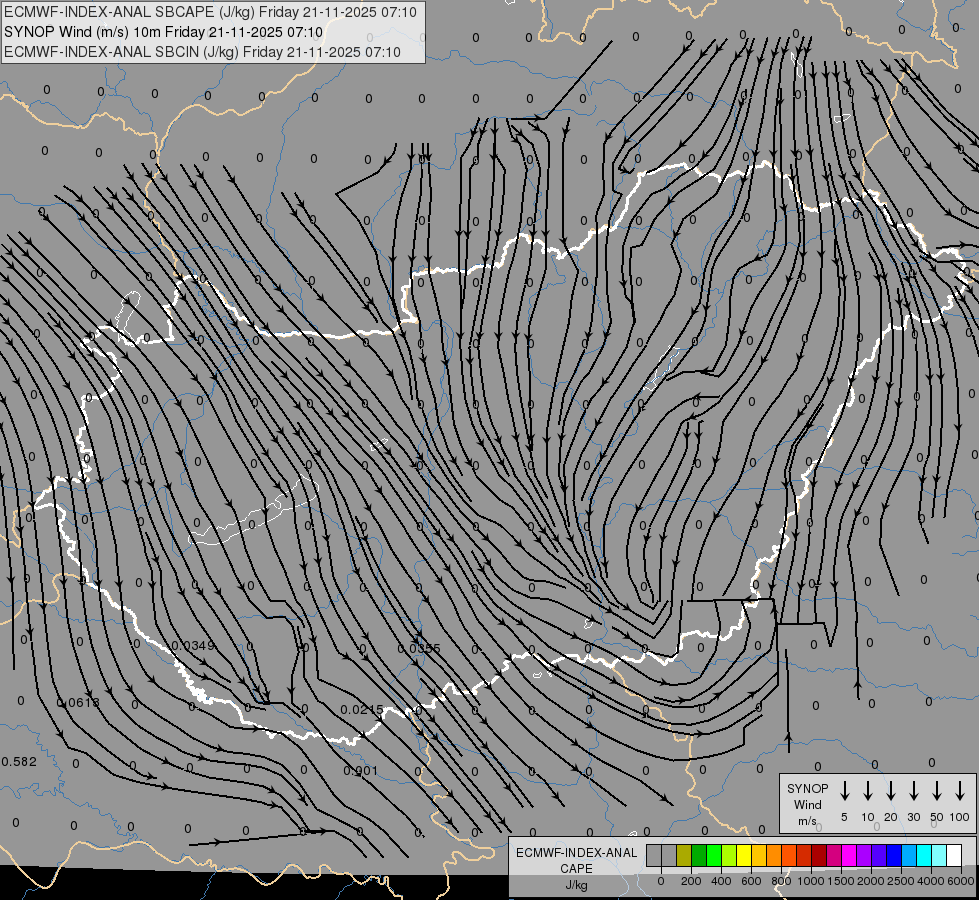
Task: Click the wind arrow icon above 20 m/s
Action: coord(890,791)
